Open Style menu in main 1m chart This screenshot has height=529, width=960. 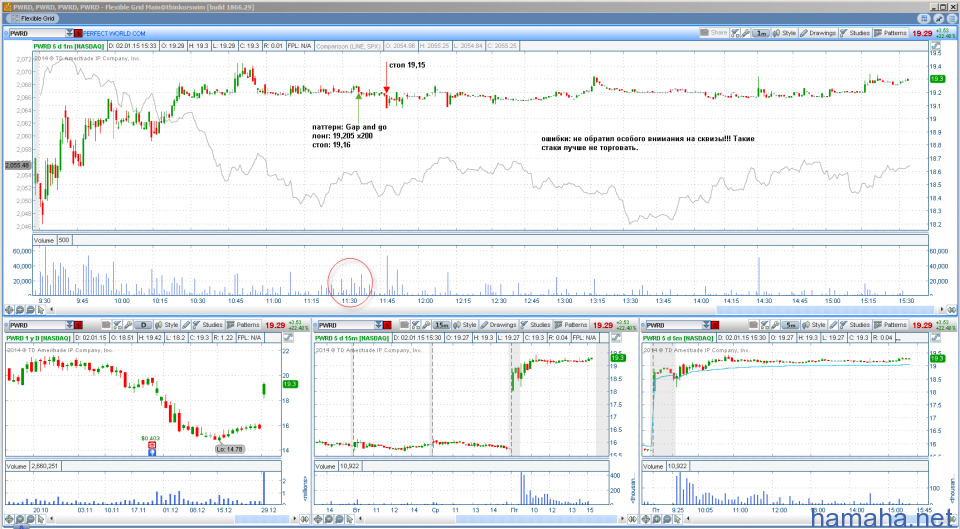[784, 33]
